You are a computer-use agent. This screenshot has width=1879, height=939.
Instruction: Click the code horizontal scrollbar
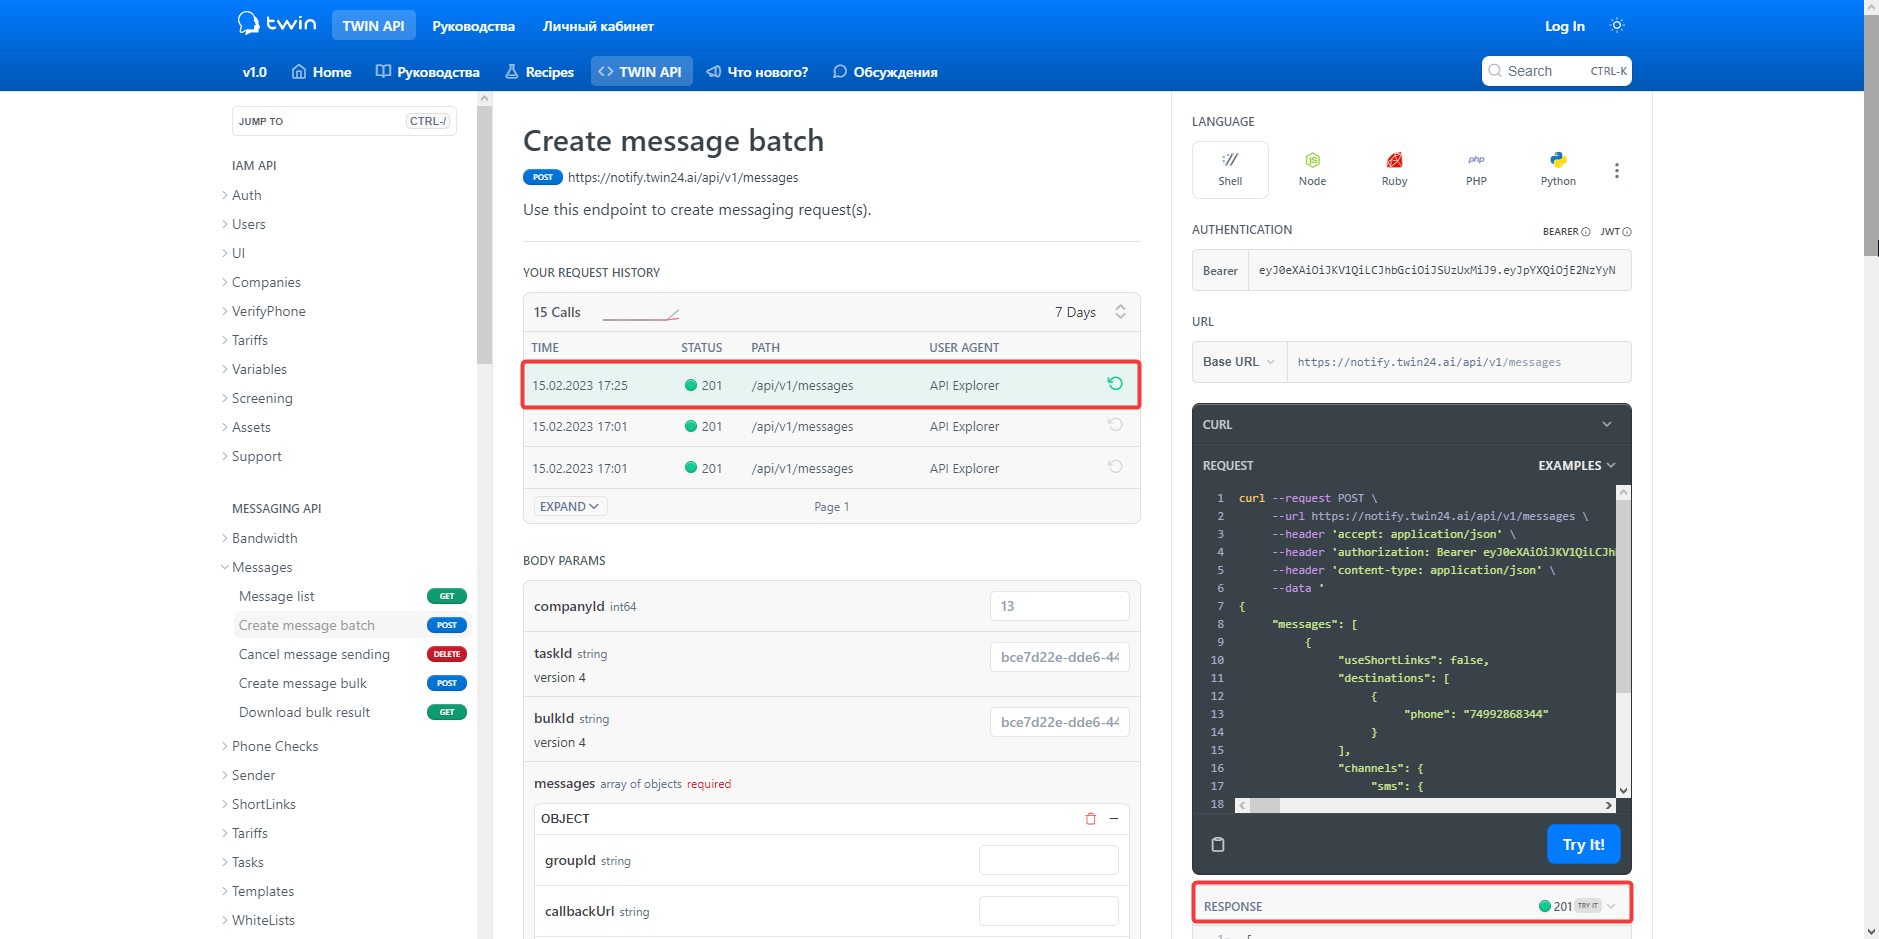[x=1426, y=805]
